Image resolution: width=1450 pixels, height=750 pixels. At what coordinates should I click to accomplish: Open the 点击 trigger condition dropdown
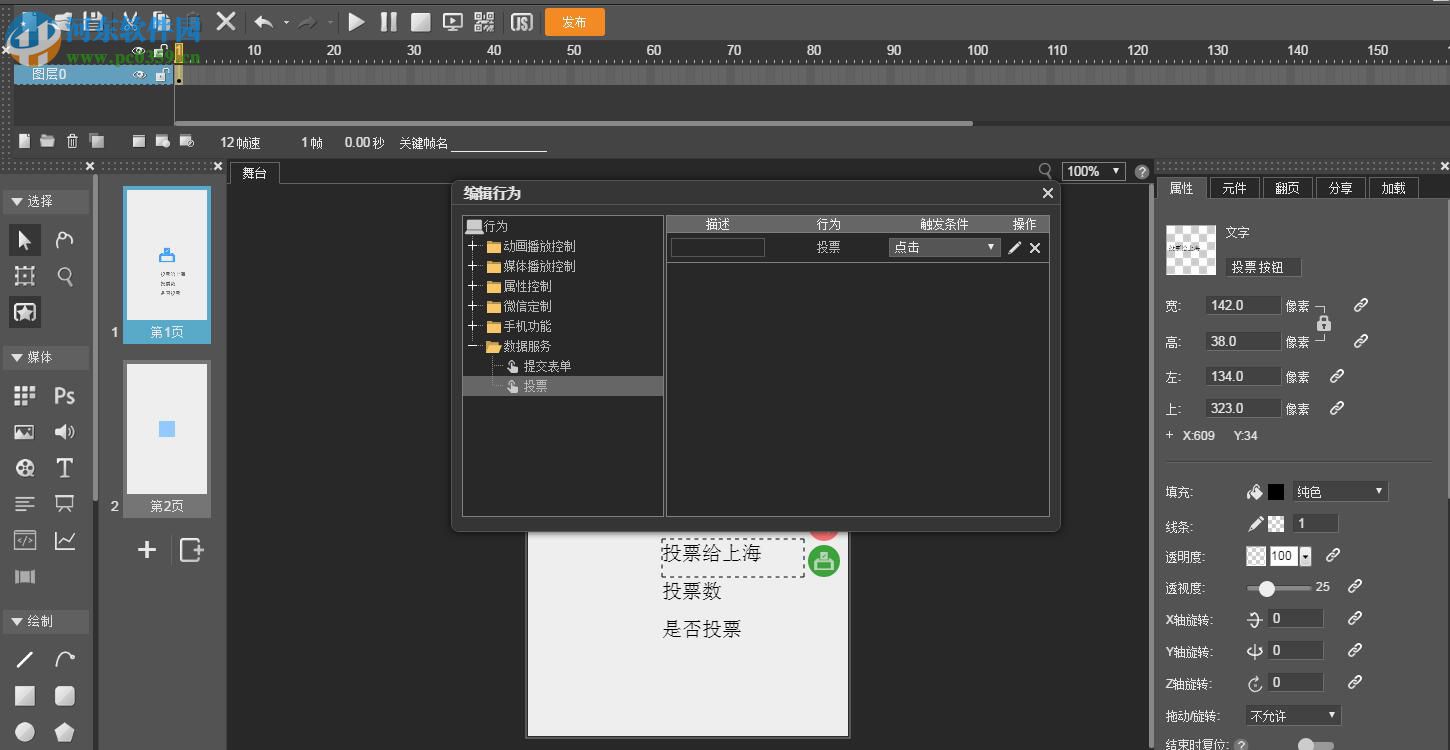pyautogui.click(x=943, y=247)
